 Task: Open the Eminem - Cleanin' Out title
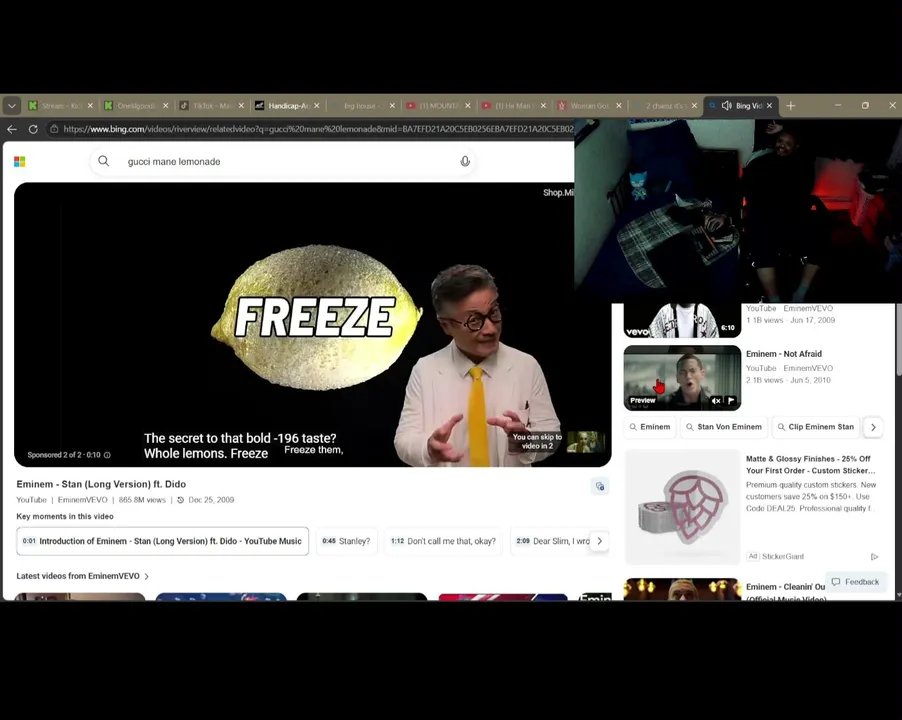click(x=786, y=592)
